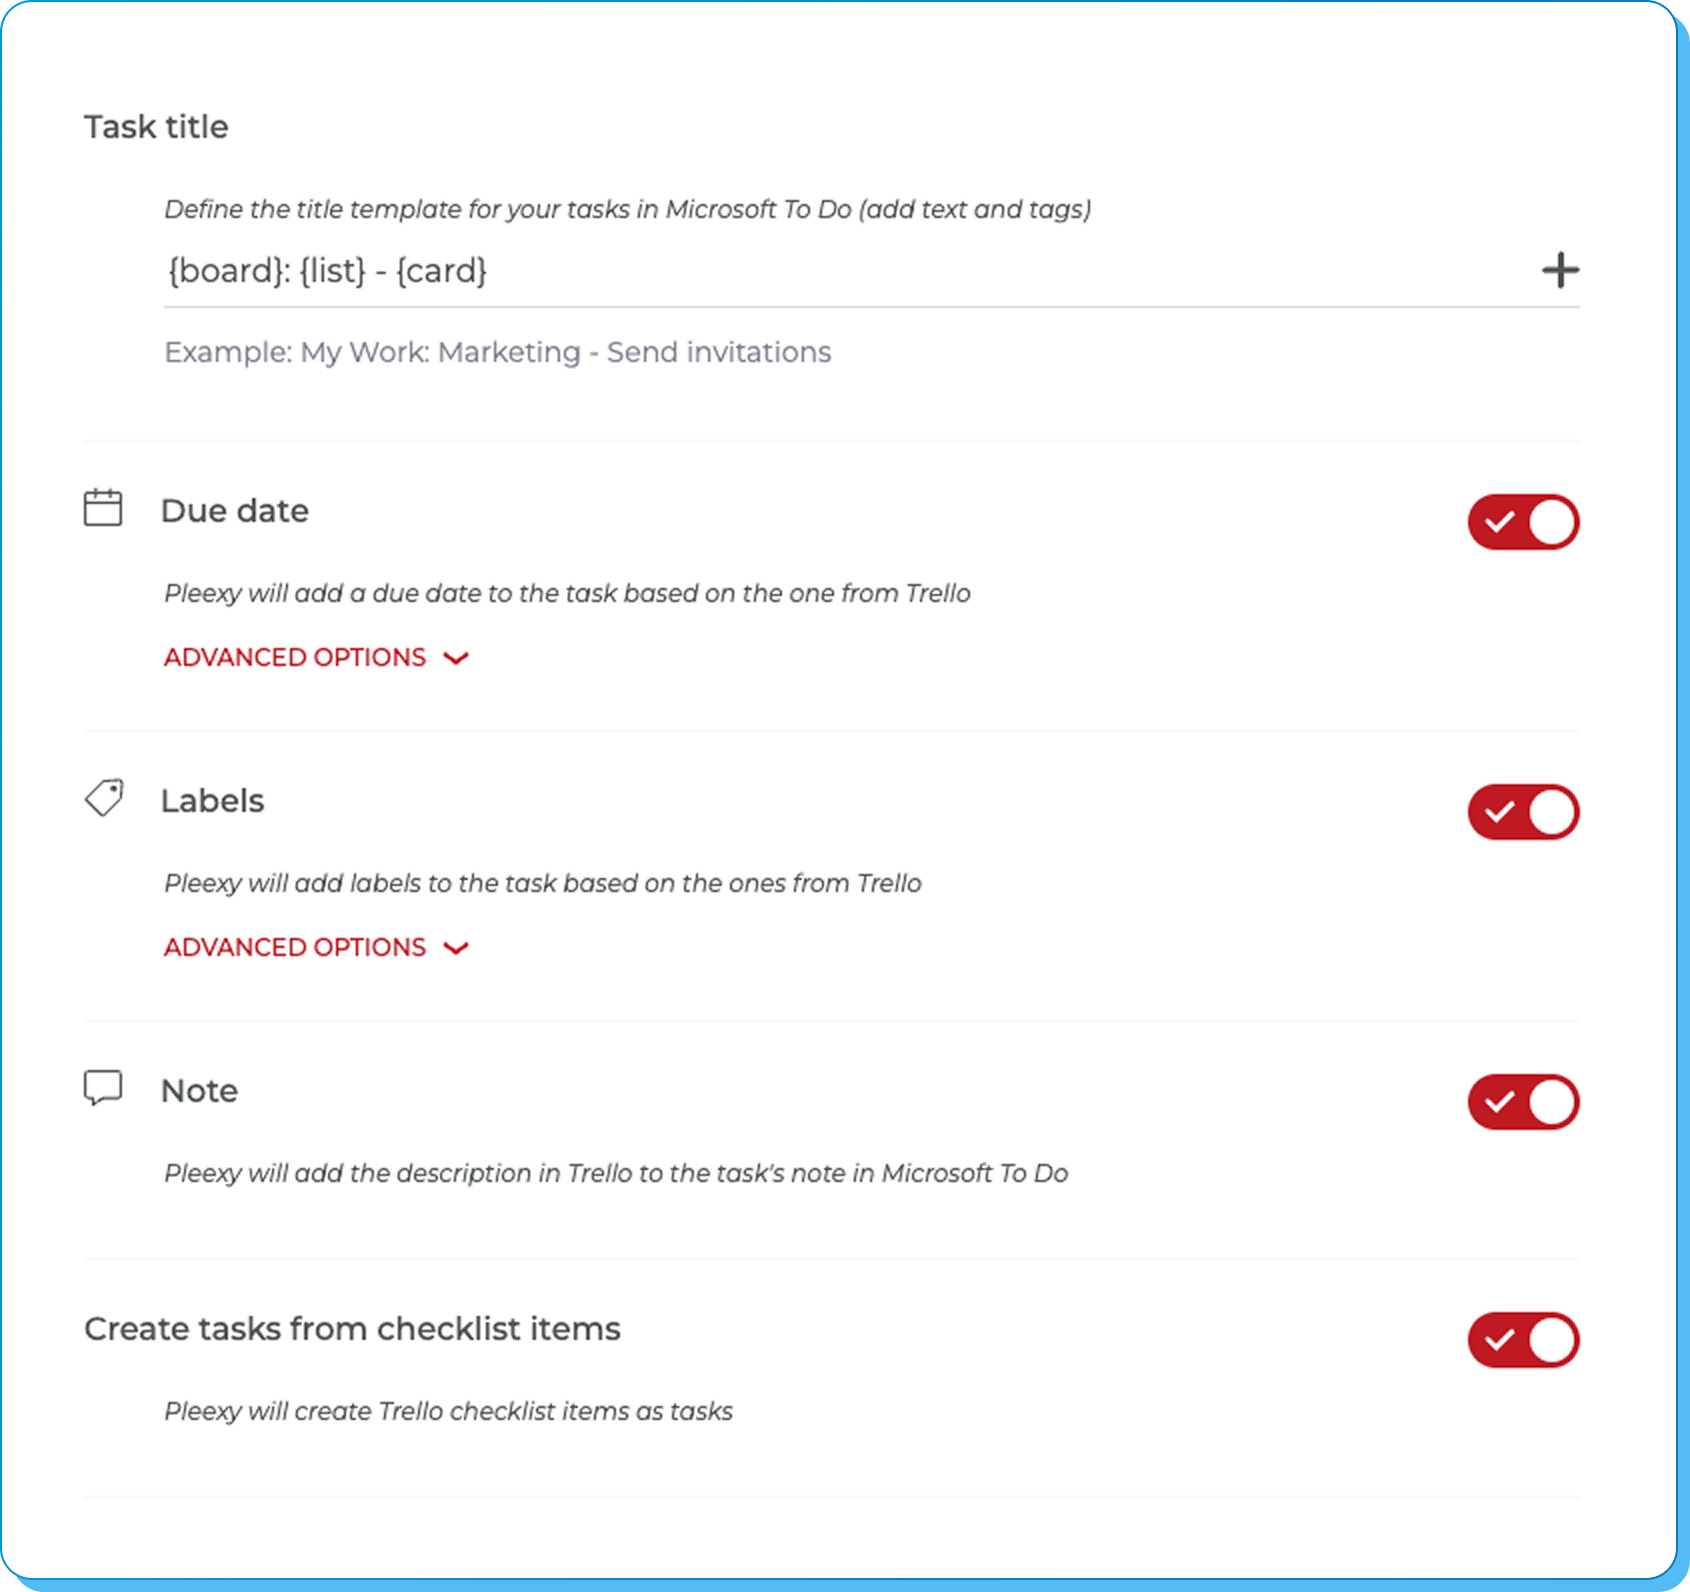The width and height of the screenshot is (1690, 1592).
Task: Click the calendar icon next to Due date
Action: 103,508
